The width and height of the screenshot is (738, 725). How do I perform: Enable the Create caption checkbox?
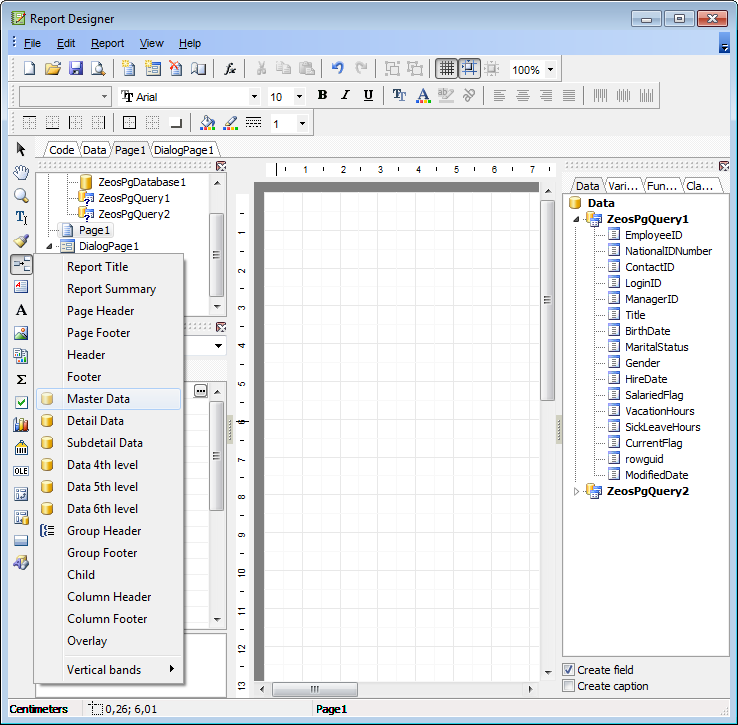coord(569,686)
